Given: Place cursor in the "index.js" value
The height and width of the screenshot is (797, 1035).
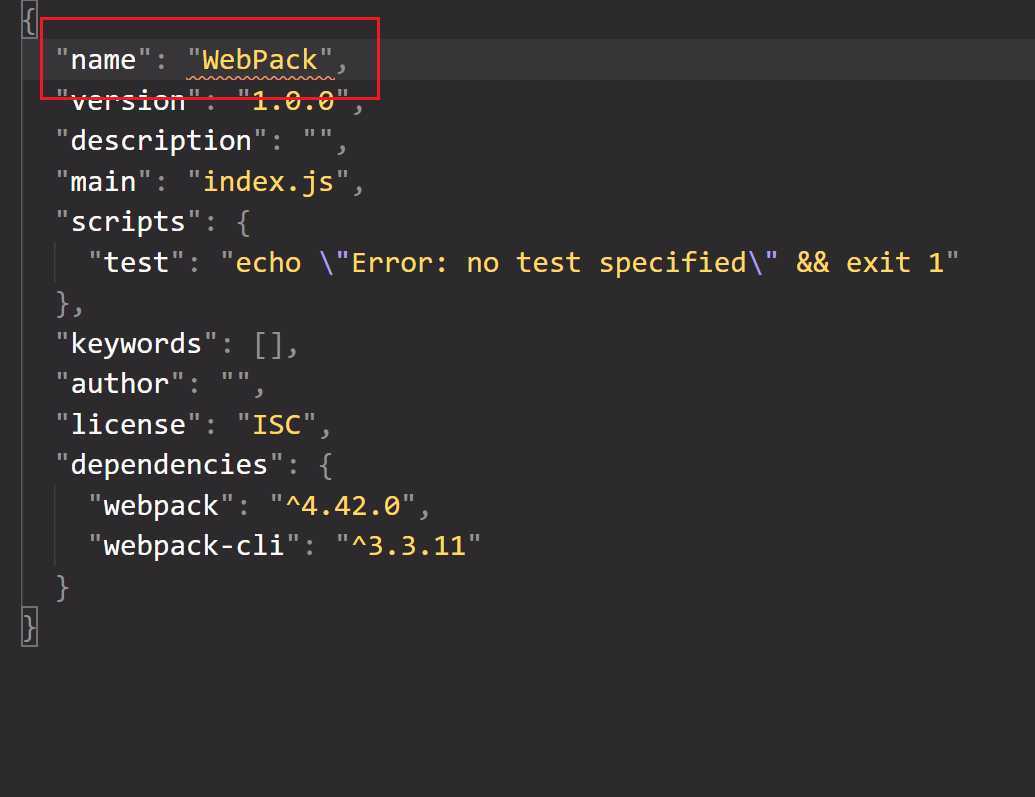Looking at the screenshot, I should [x=268, y=182].
